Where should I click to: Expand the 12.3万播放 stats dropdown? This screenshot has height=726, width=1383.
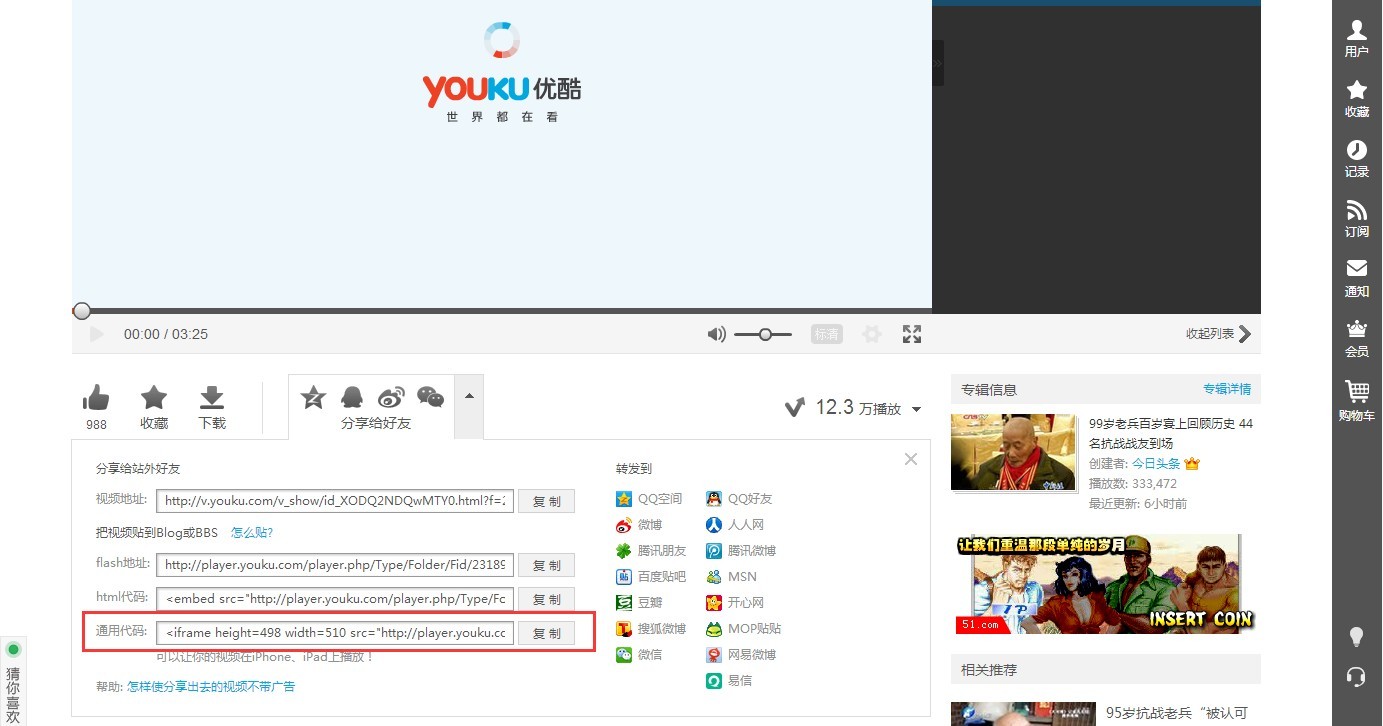point(917,409)
